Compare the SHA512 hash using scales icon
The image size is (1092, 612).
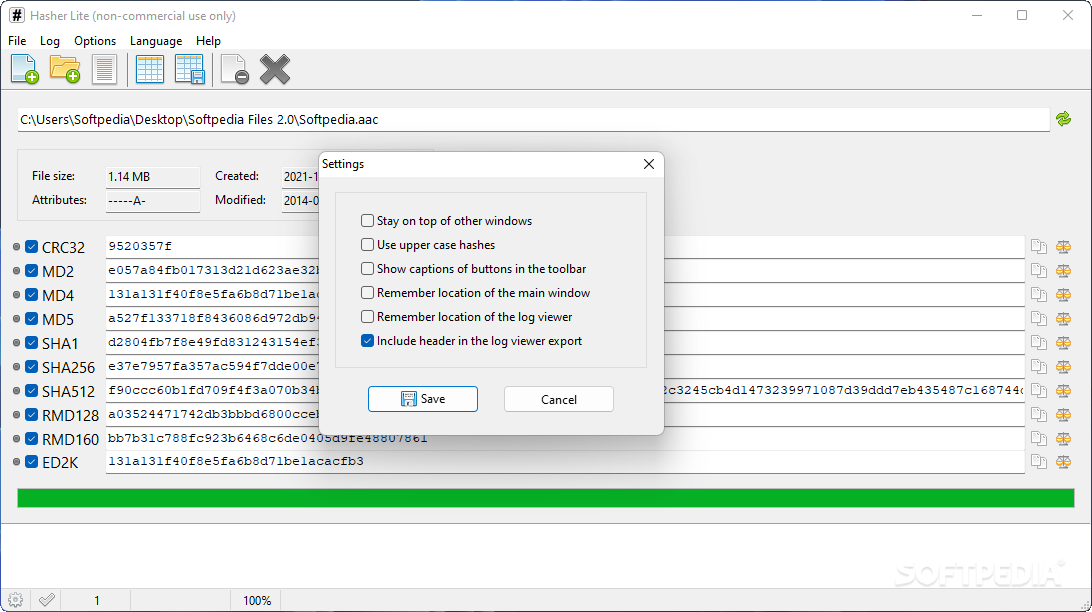click(x=1063, y=391)
